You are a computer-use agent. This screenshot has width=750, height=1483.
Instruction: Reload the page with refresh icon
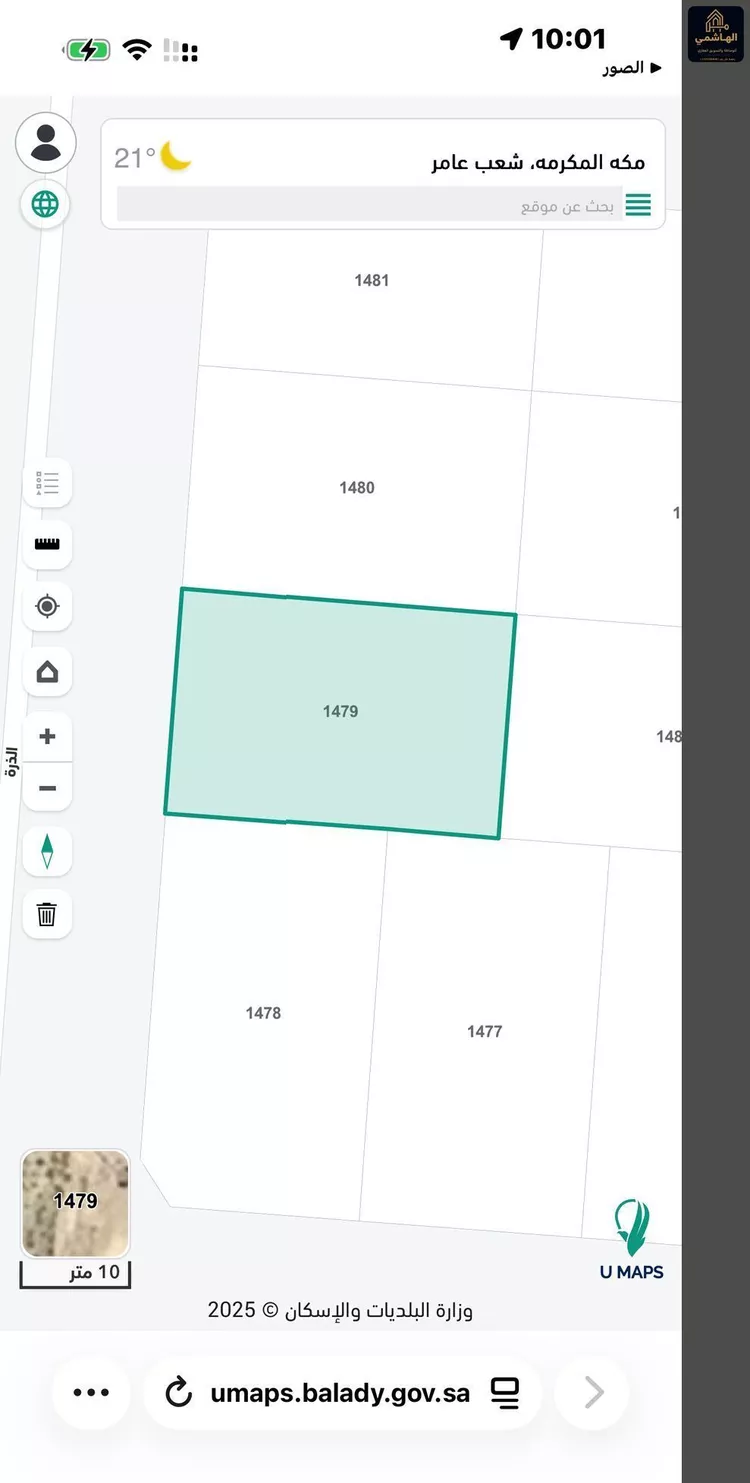coord(178,1392)
